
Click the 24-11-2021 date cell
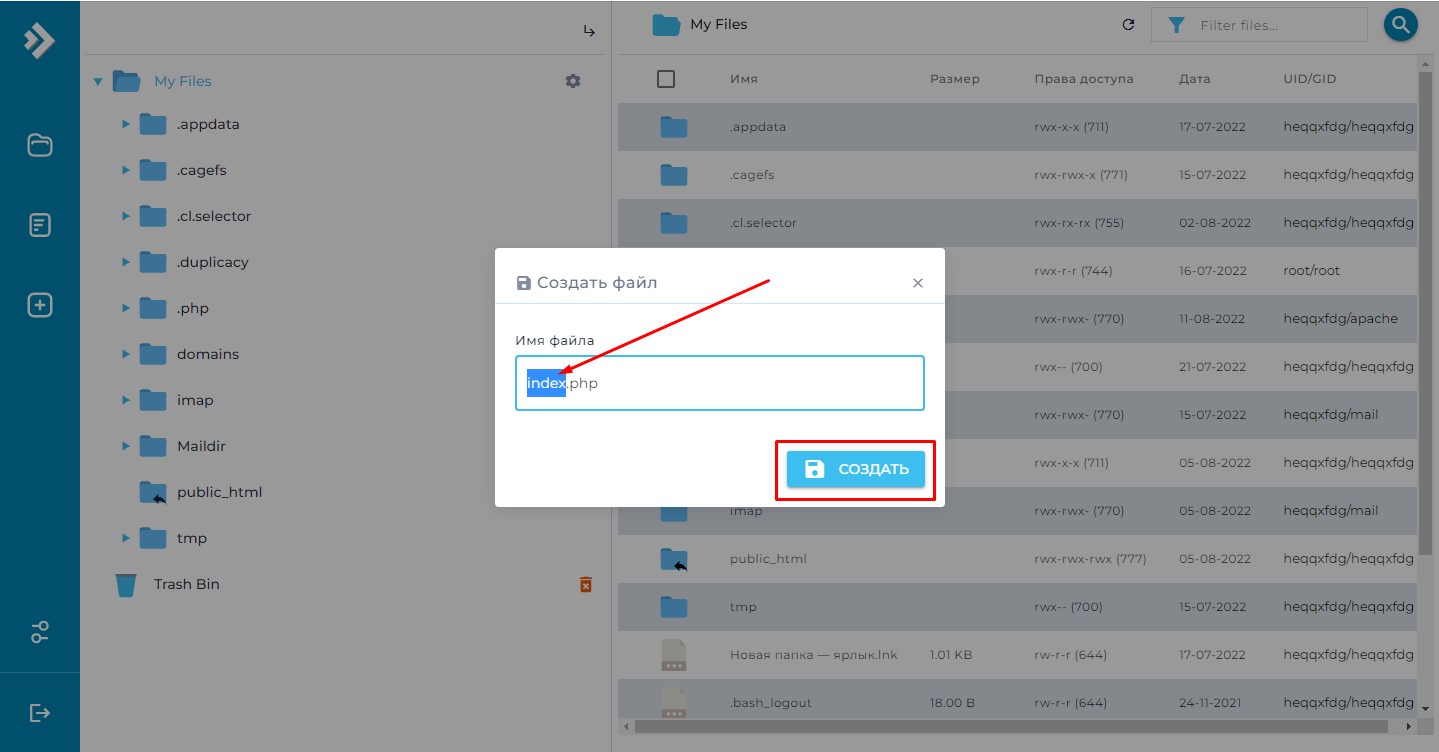click(x=1210, y=703)
